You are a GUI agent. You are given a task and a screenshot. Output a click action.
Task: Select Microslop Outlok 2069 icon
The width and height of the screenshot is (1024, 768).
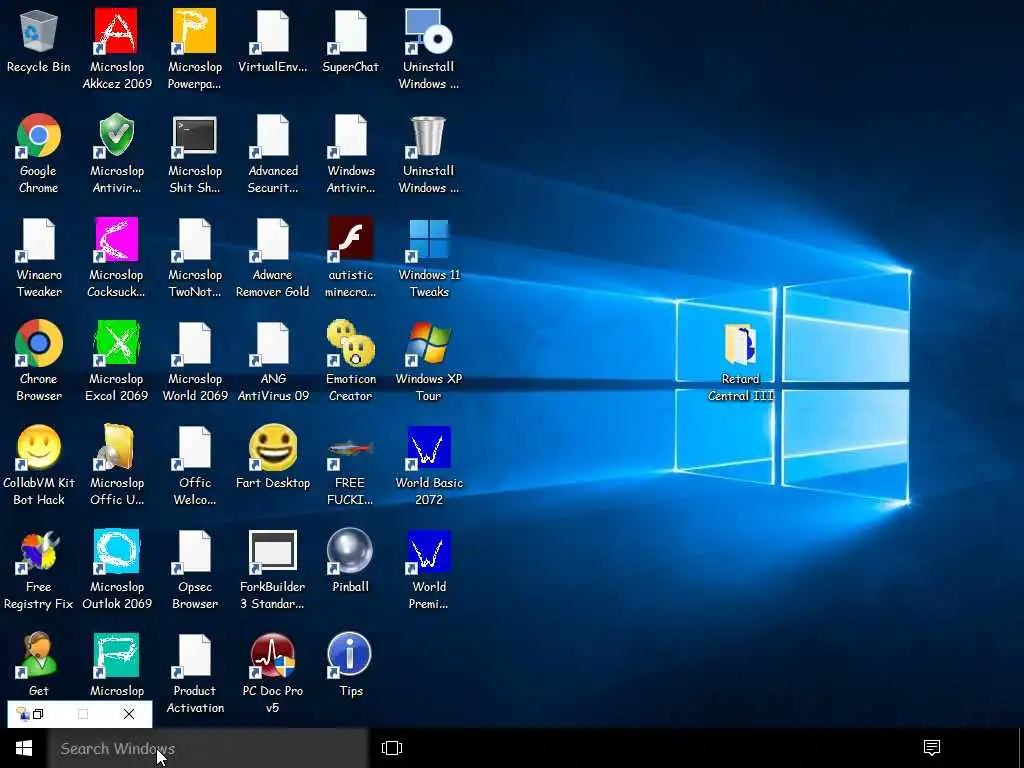click(117, 569)
